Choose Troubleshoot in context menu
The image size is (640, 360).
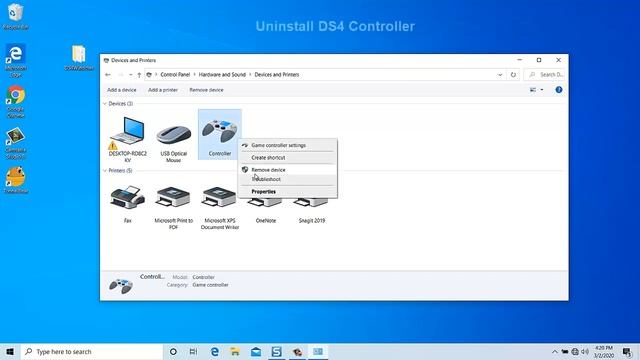point(287,179)
